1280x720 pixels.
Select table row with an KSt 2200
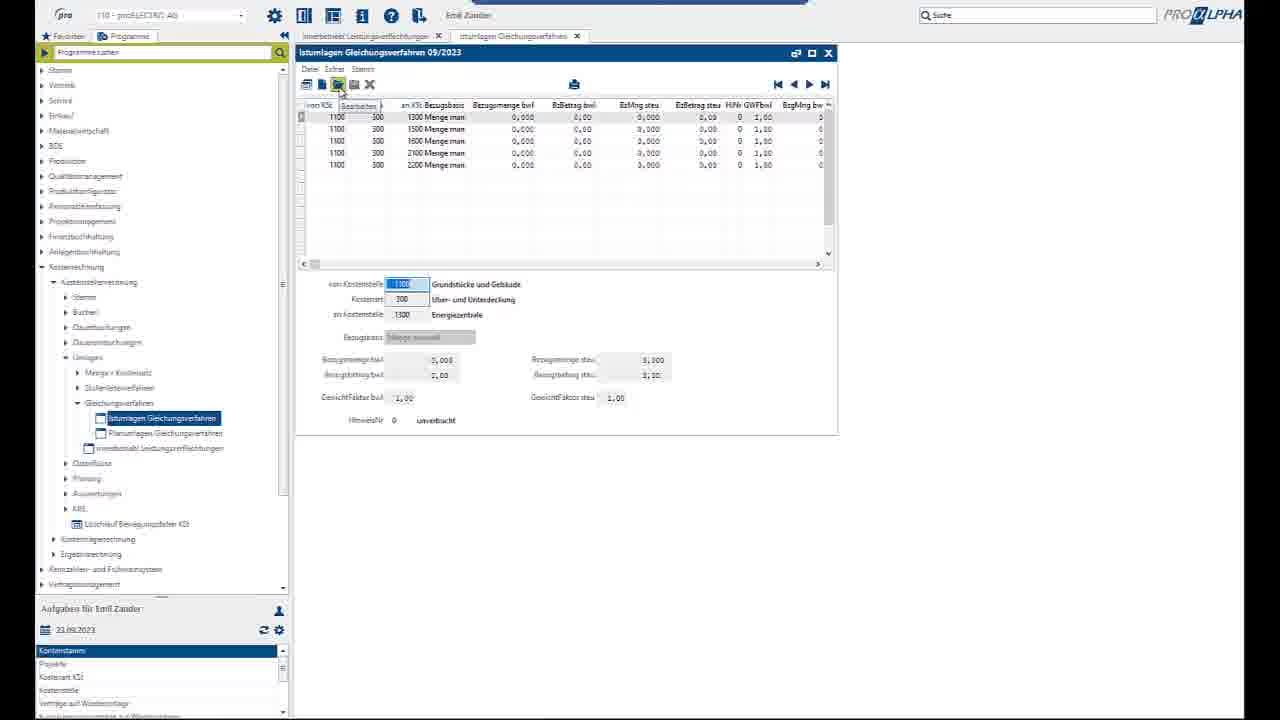[x=563, y=165]
